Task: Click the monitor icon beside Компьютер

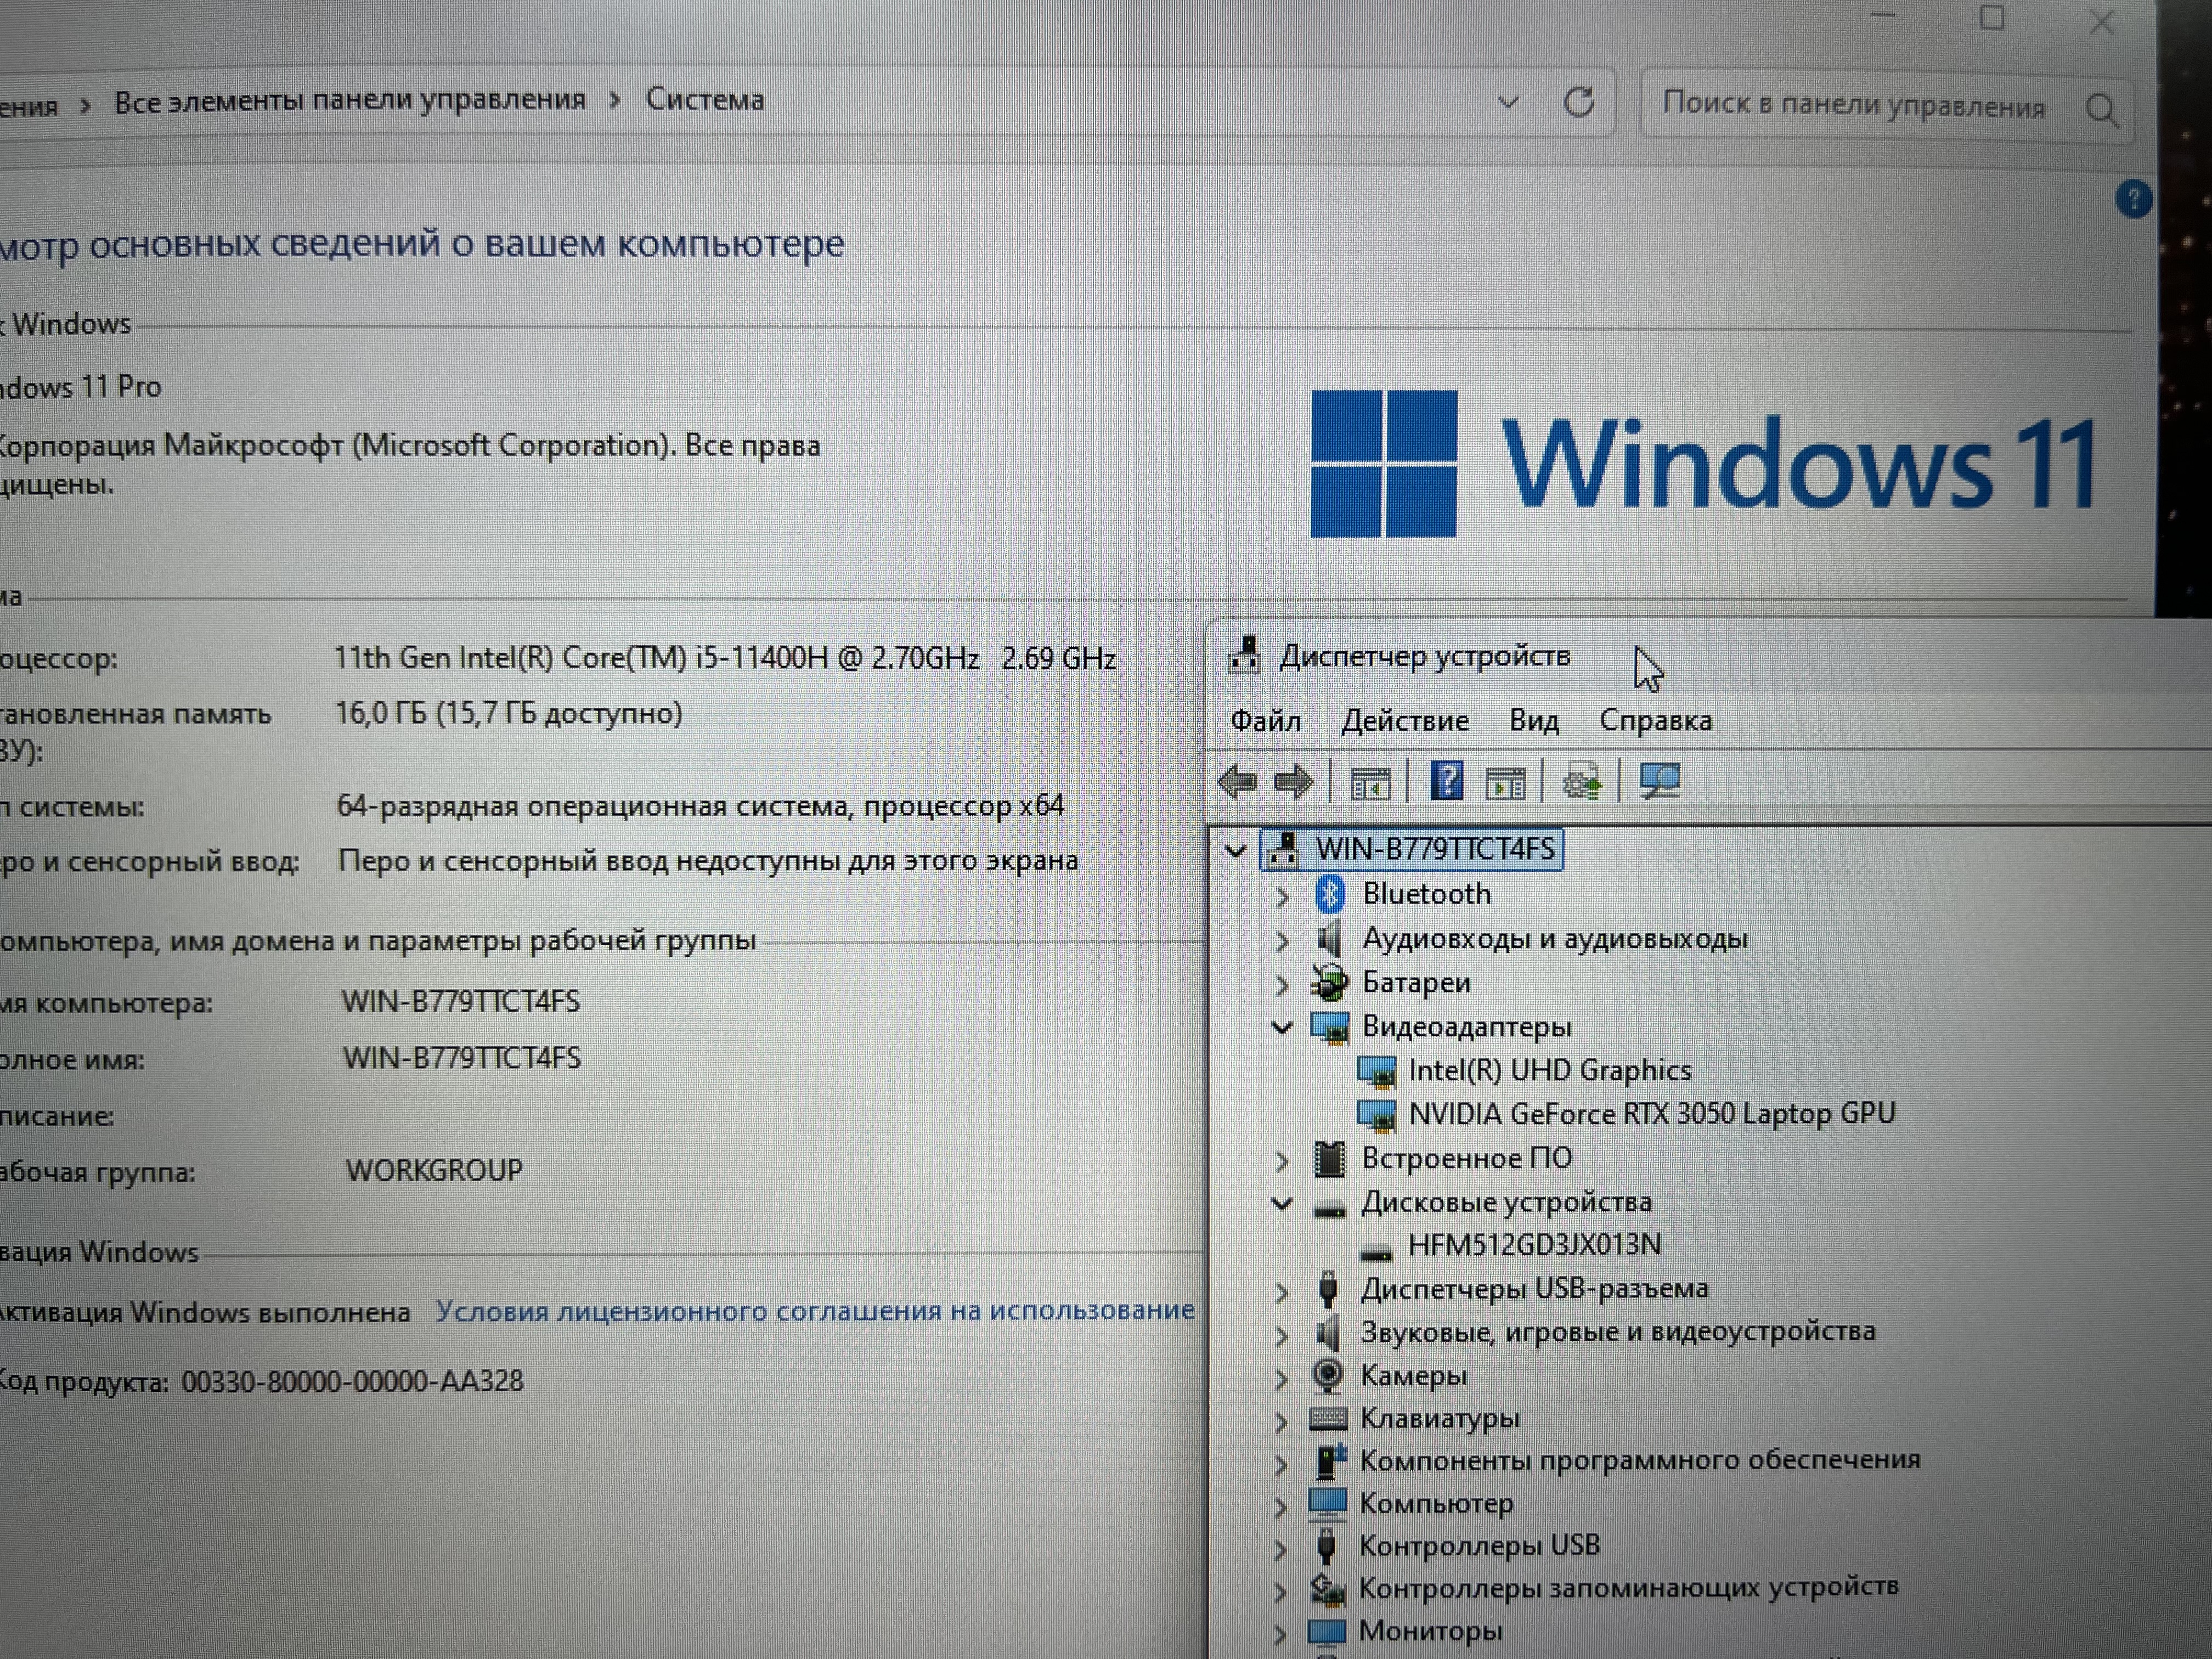Action: click(1328, 1504)
